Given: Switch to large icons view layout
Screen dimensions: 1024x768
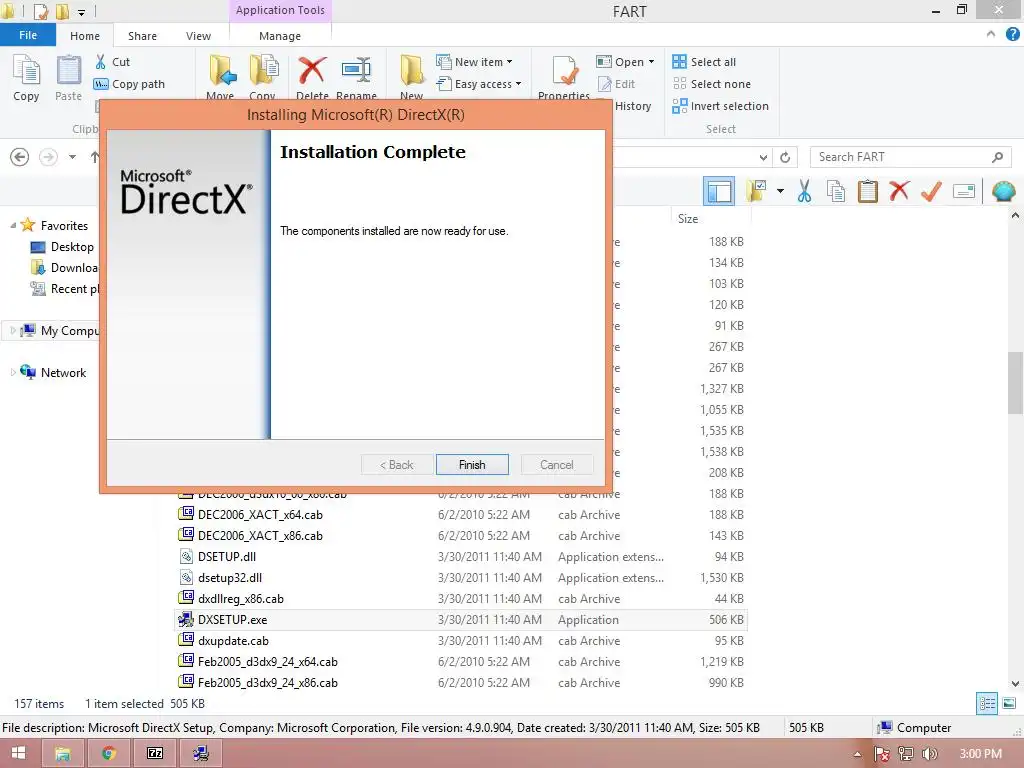Looking at the screenshot, I should coord(1009,703).
